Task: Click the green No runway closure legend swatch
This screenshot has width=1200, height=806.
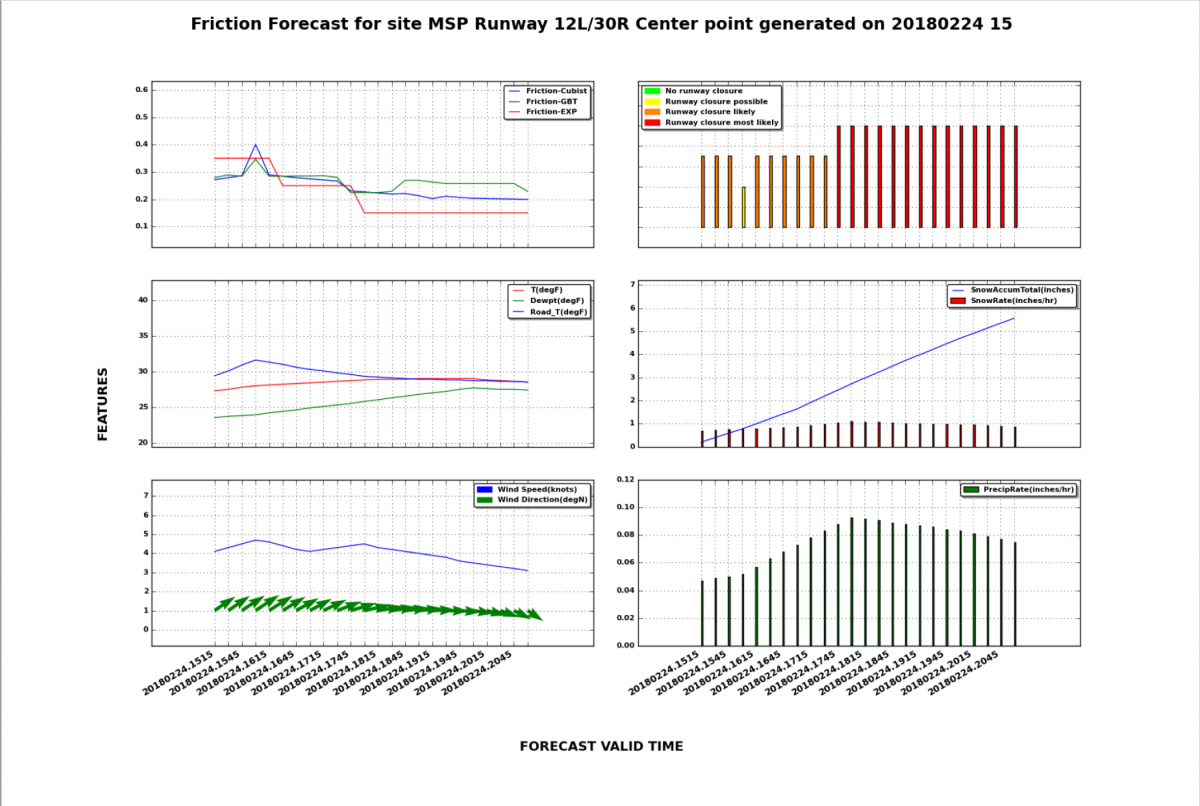Action: point(652,91)
